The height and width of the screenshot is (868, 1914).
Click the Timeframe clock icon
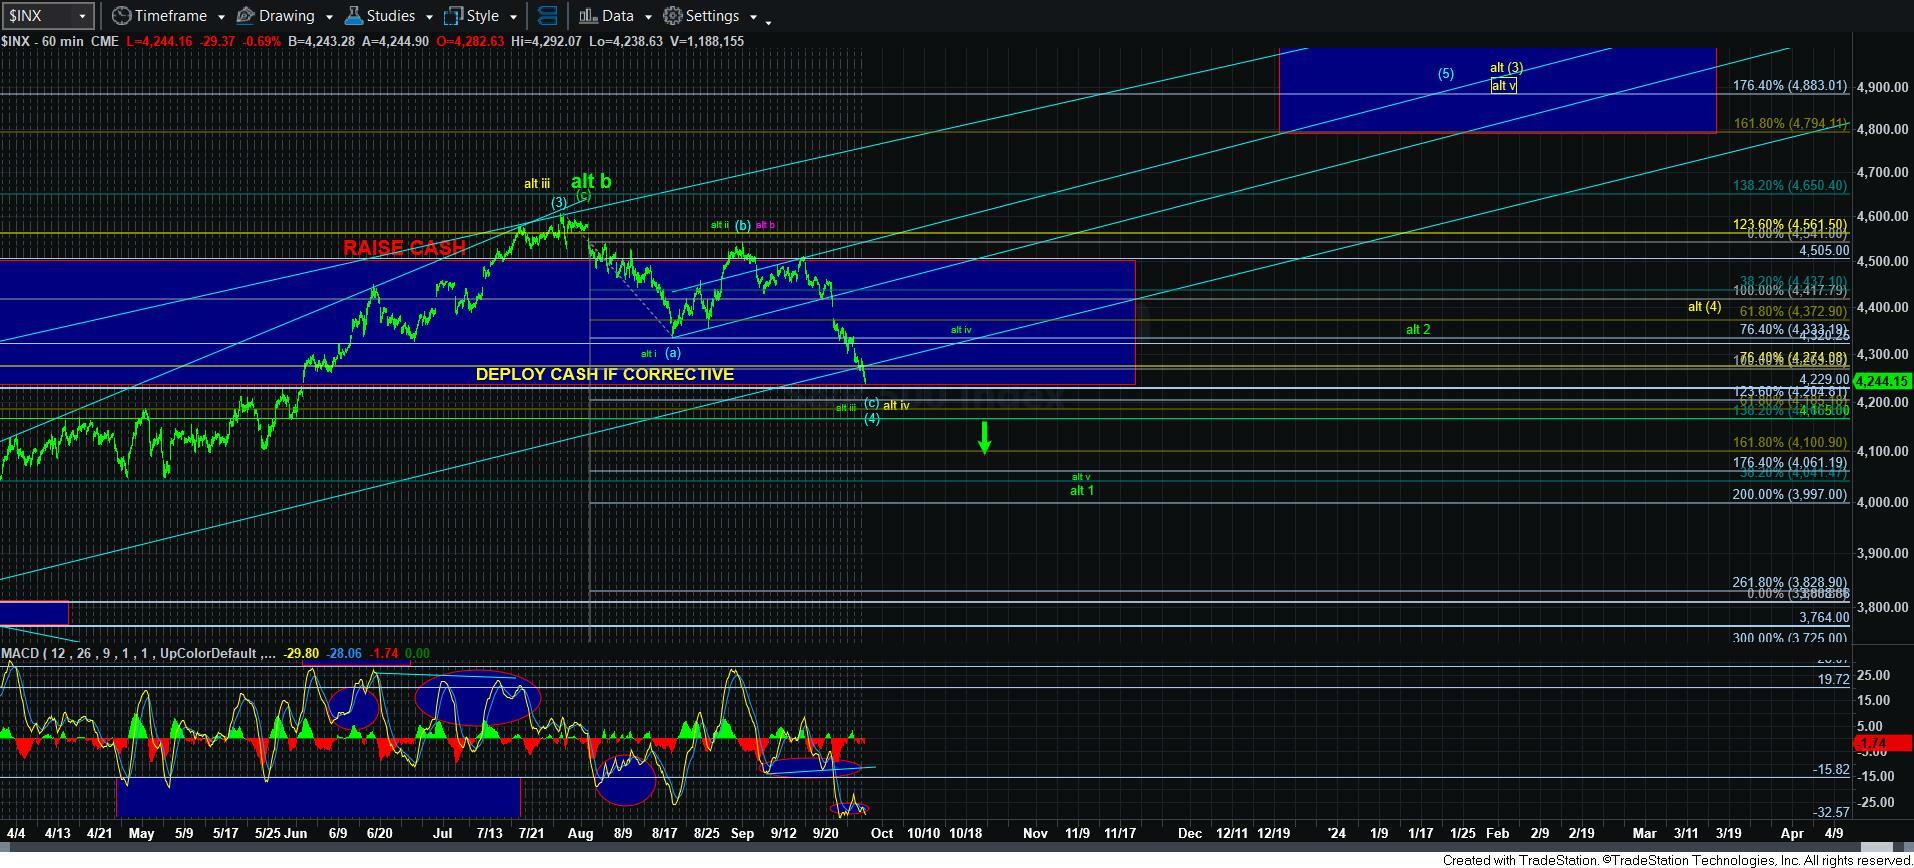[x=121, y=16]
